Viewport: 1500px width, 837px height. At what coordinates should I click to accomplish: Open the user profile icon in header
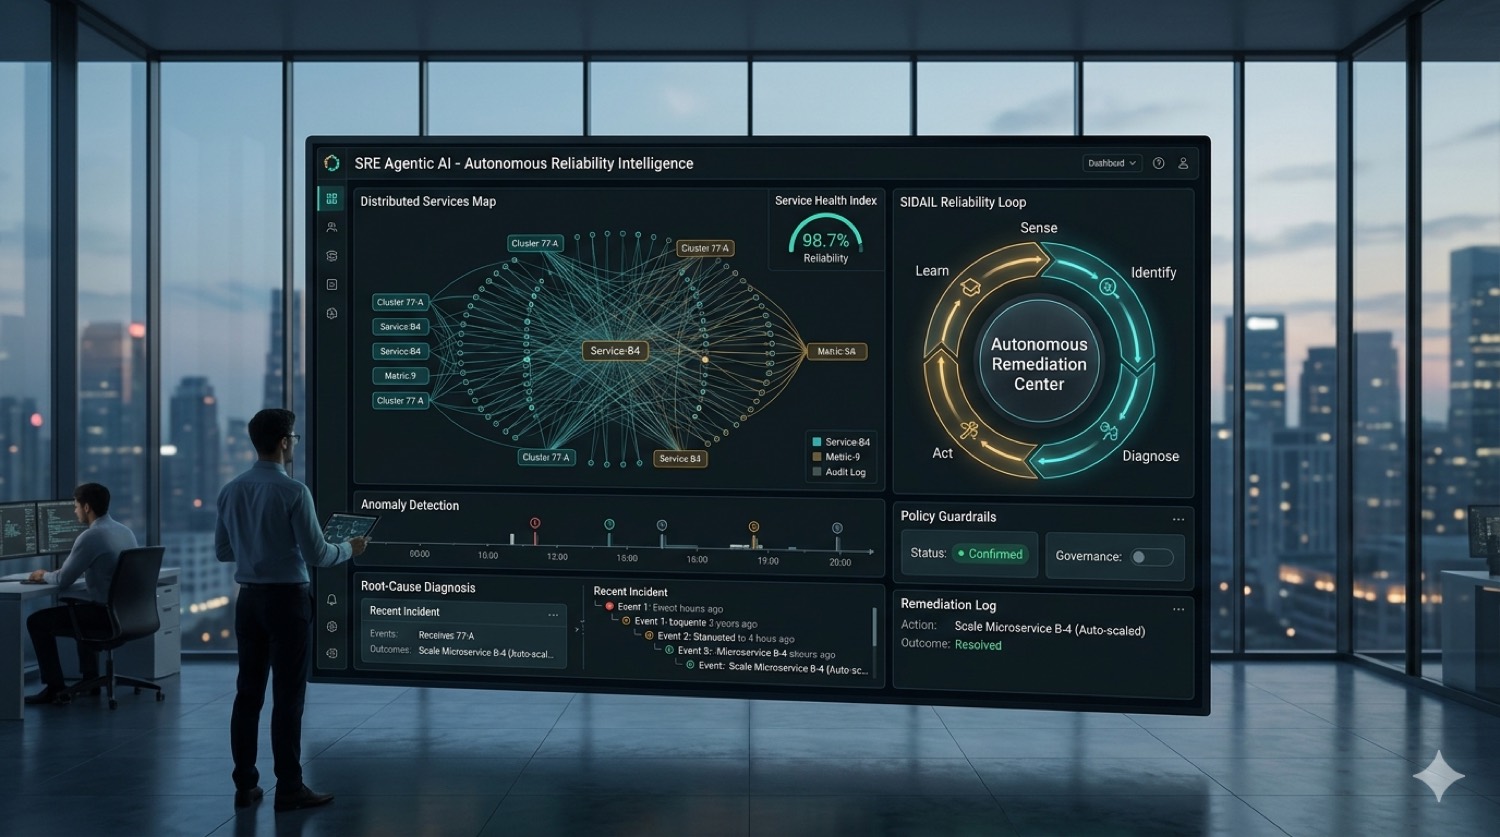click(x=1183, y=163)
